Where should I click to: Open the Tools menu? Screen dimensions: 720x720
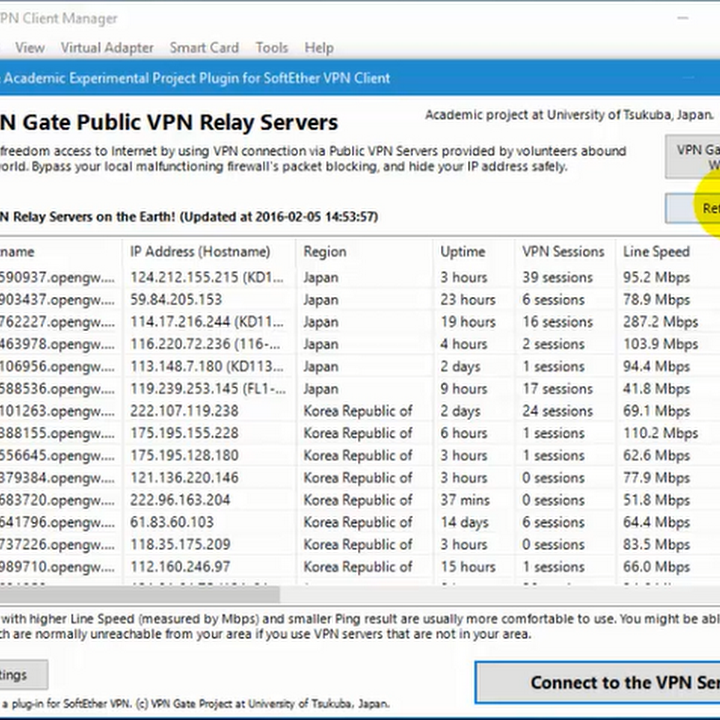point(272,48)
